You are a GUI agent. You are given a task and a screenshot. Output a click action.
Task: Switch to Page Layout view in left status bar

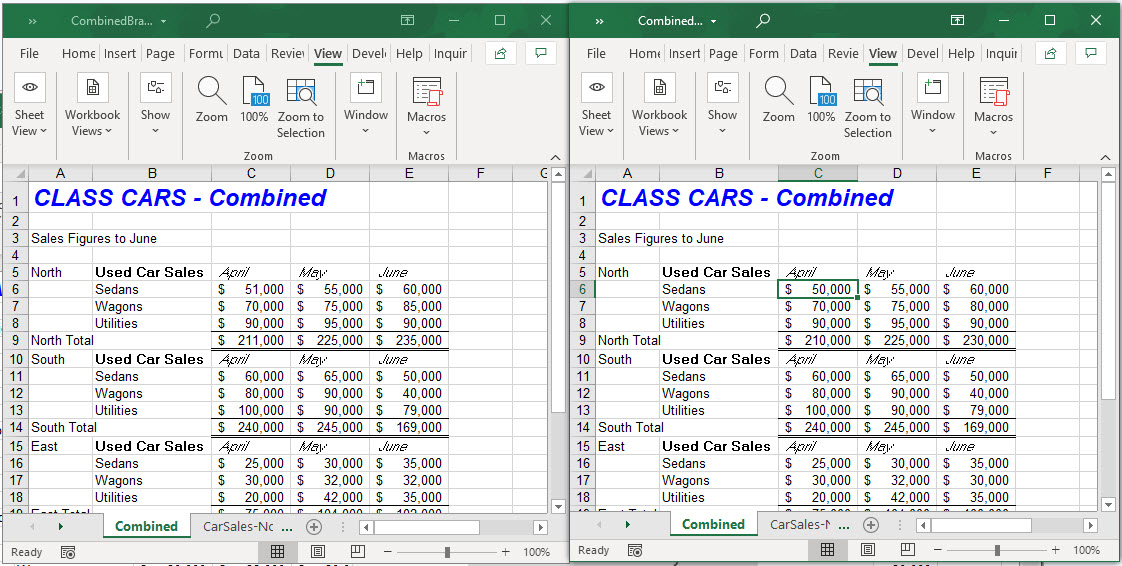coord(317,552)
